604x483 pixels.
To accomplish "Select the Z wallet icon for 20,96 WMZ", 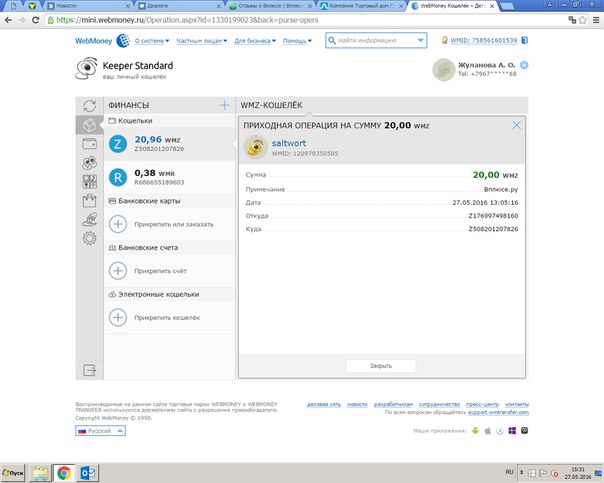I will click(x=118, y=144).
